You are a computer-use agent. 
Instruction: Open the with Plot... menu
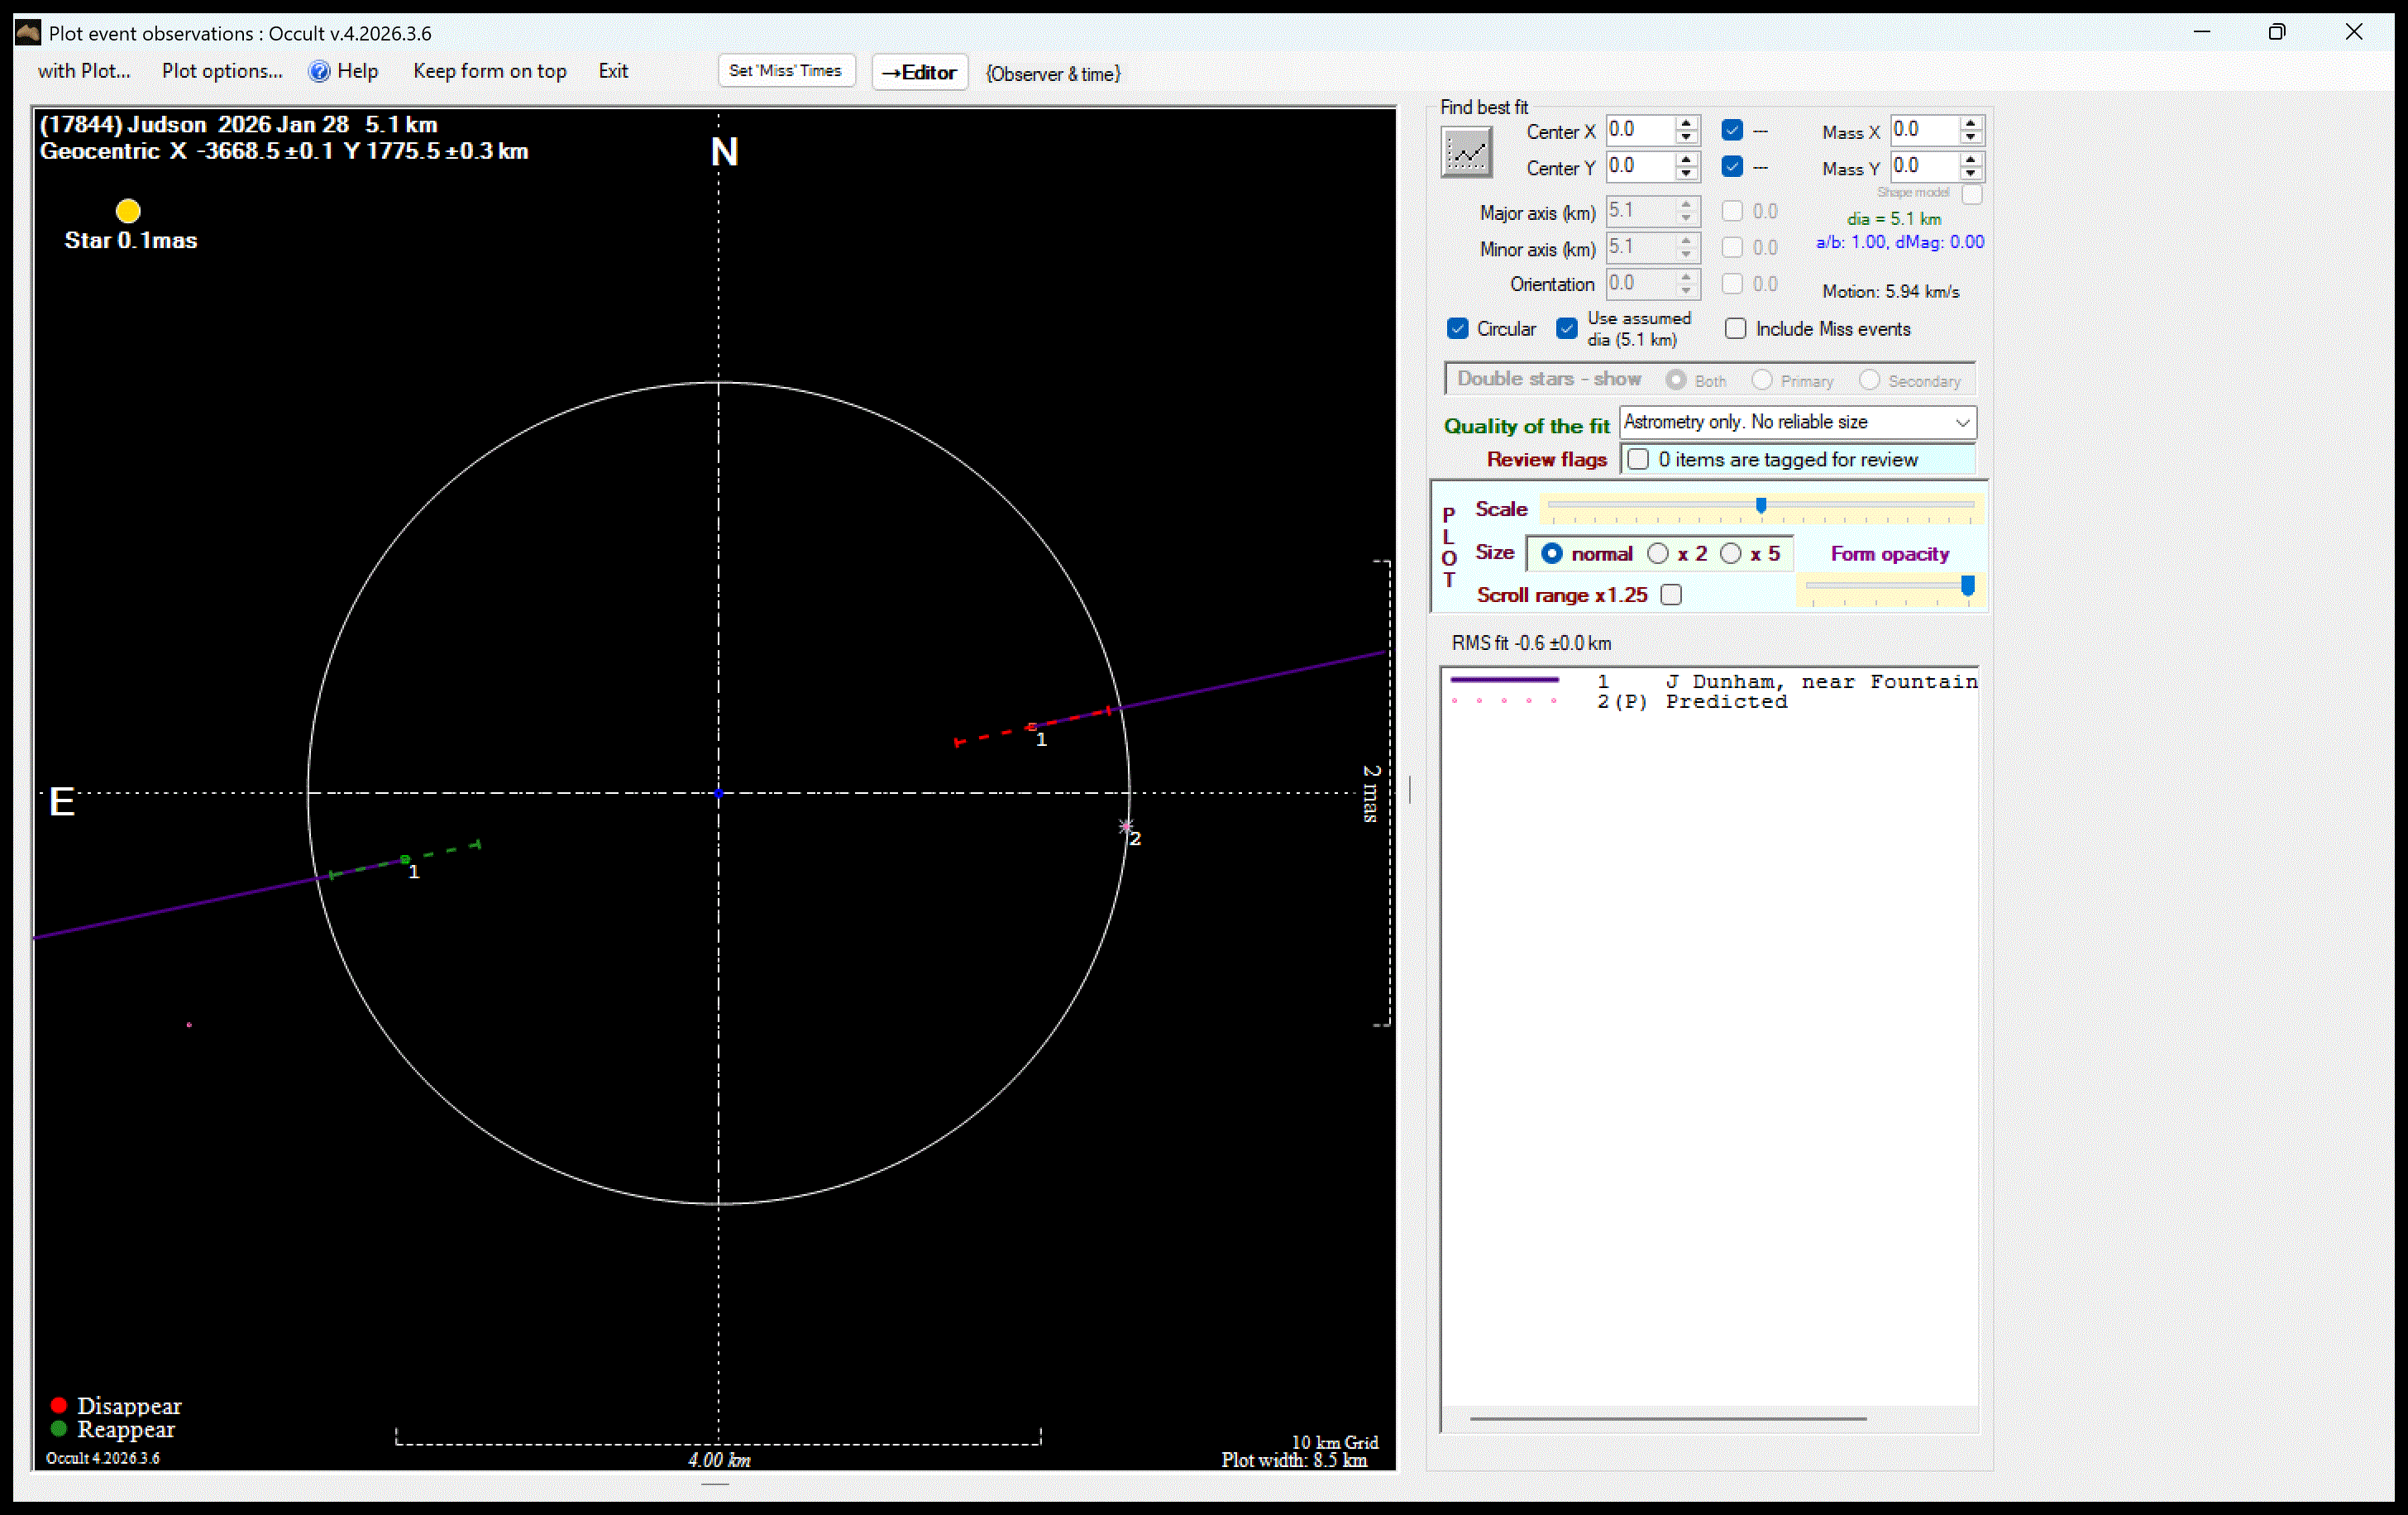84,71
